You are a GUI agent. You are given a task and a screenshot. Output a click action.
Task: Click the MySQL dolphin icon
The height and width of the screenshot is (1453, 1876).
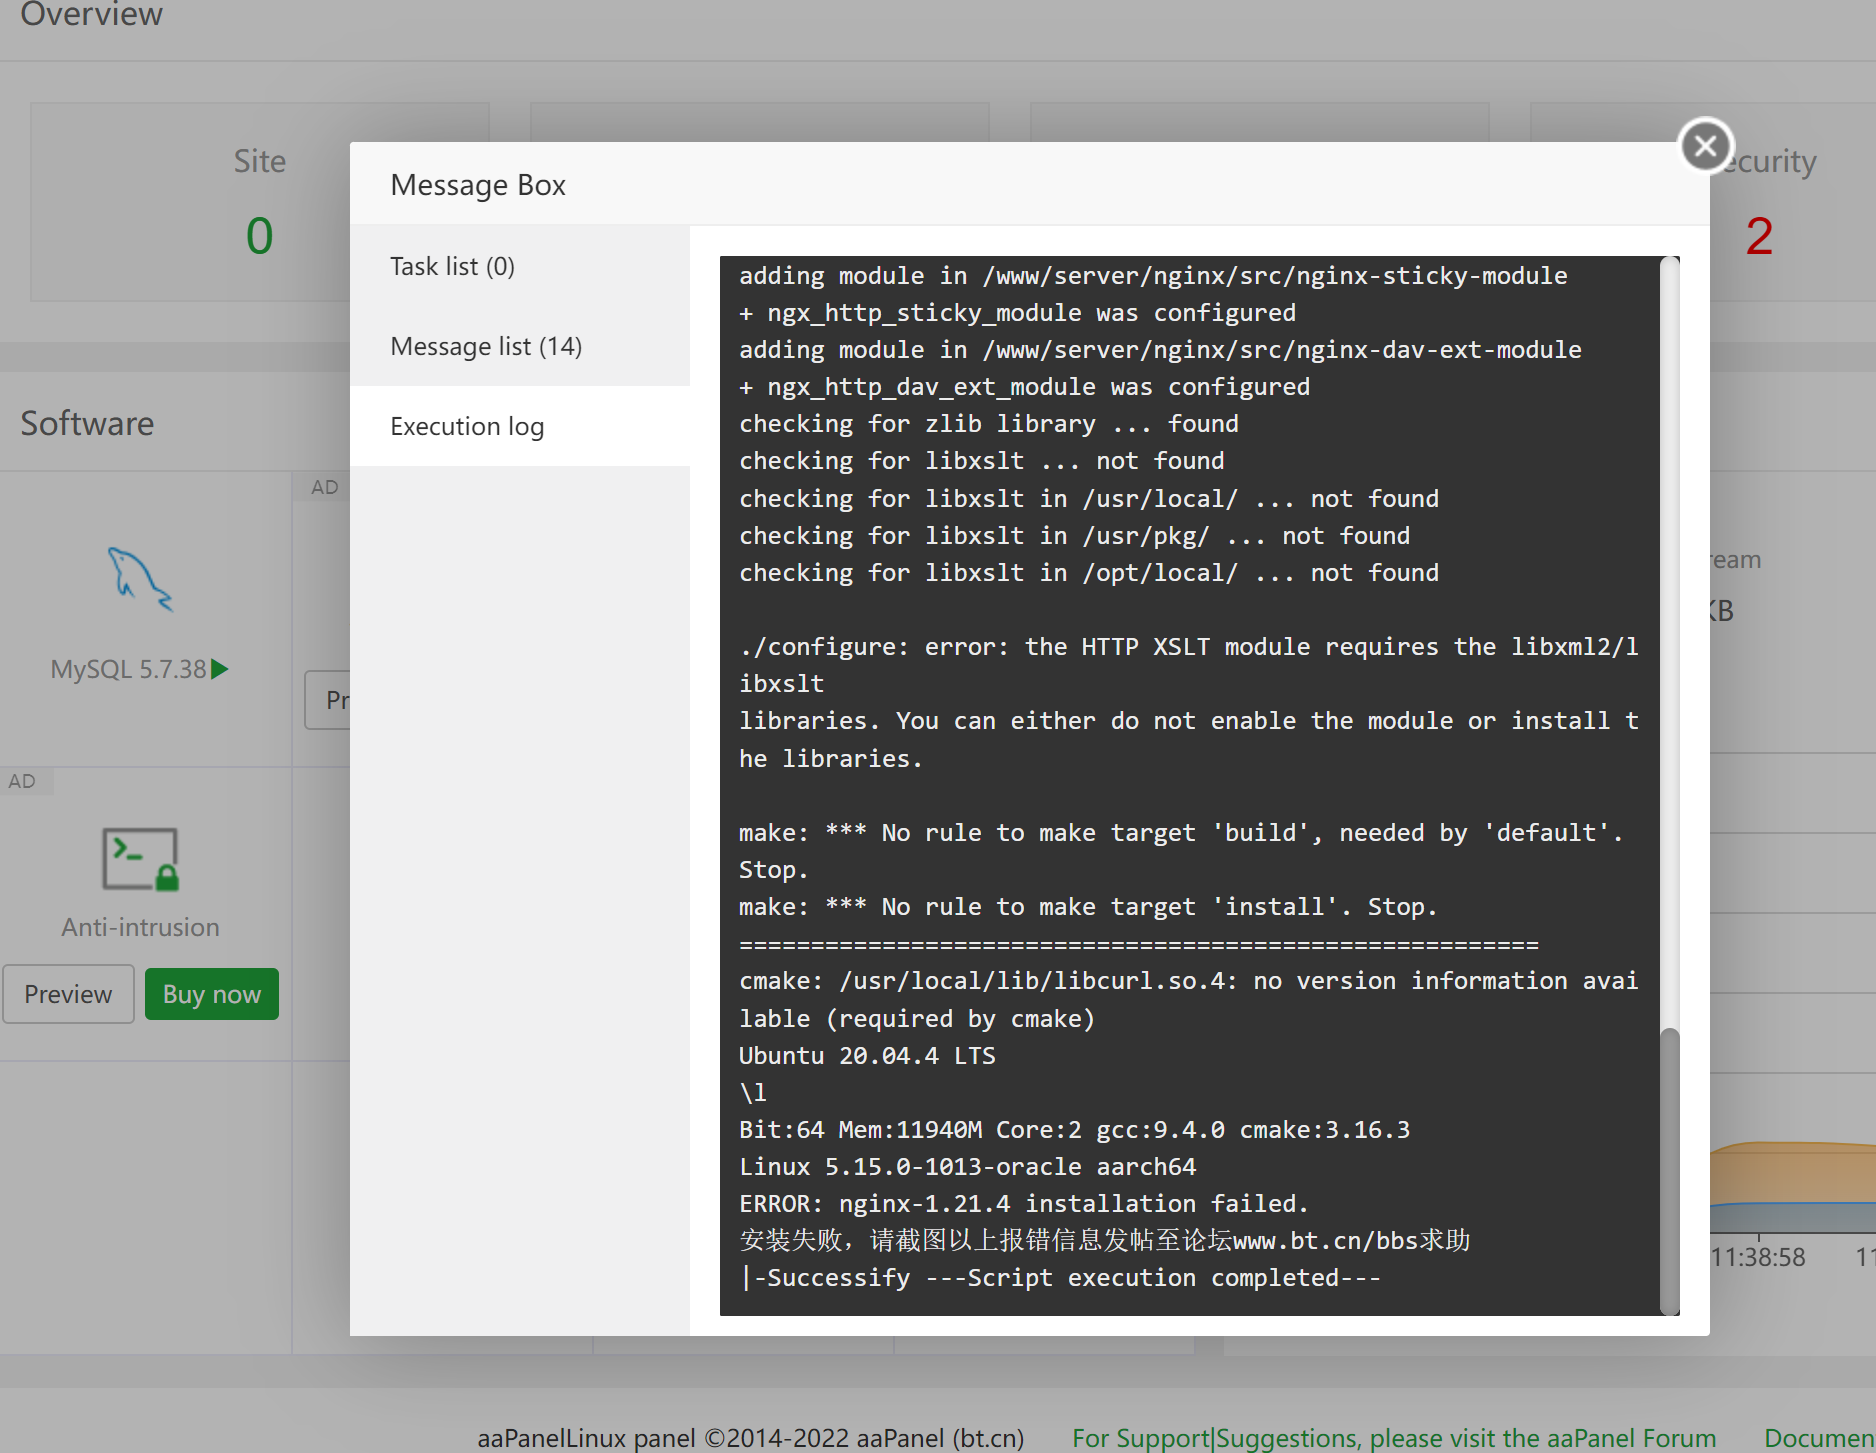click(140, 579)
